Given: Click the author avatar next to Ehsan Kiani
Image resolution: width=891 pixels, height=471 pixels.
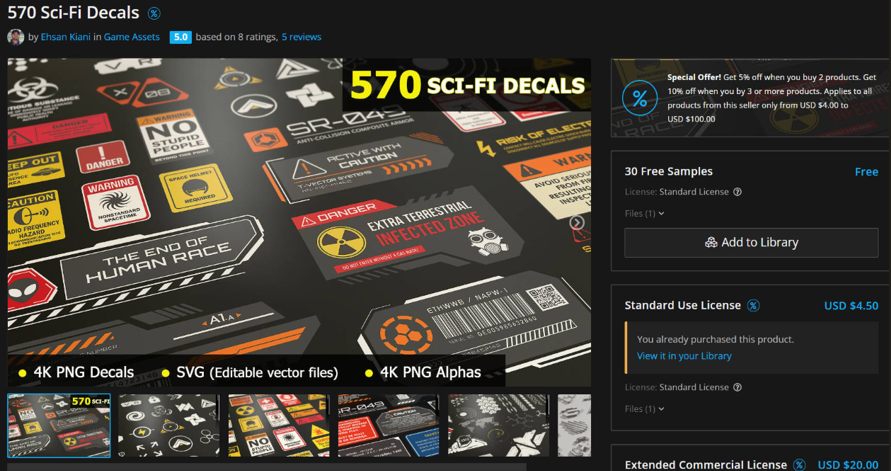Looking at the screenshot, I should pos(15,37).
